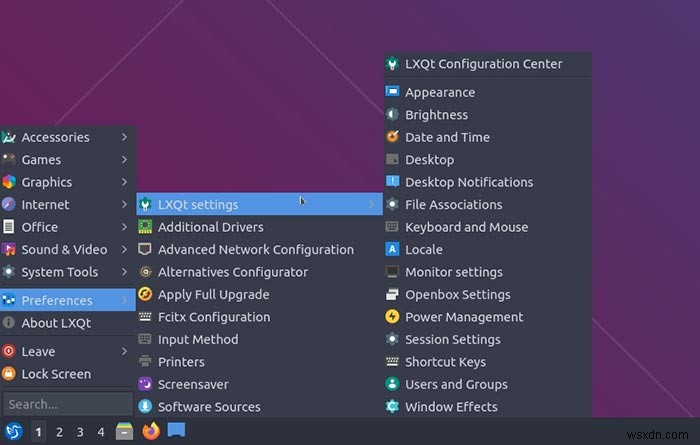The height and width of the screenshot is (445, 700).
Task: Open Keyboard and Mouse settings
Action: pos(488,227)
